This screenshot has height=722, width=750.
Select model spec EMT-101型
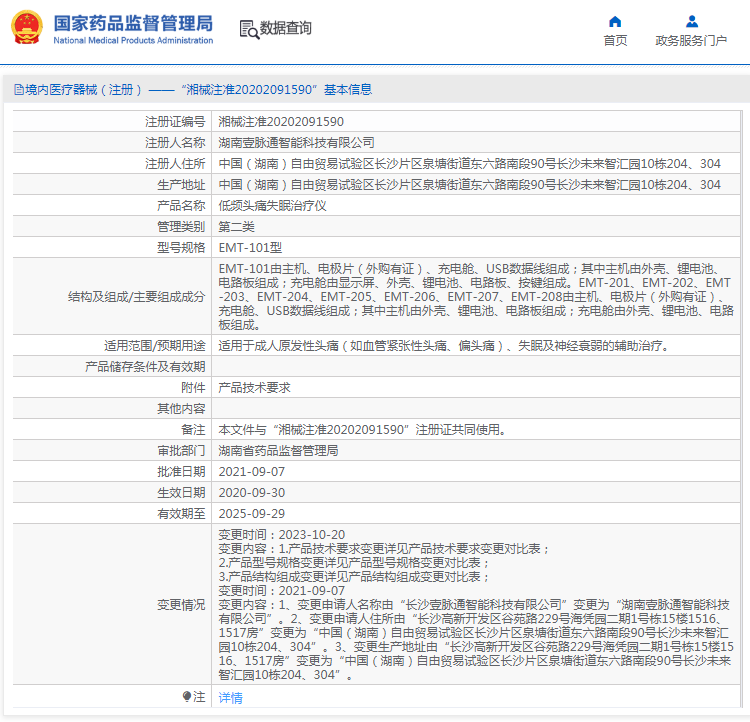250,248
